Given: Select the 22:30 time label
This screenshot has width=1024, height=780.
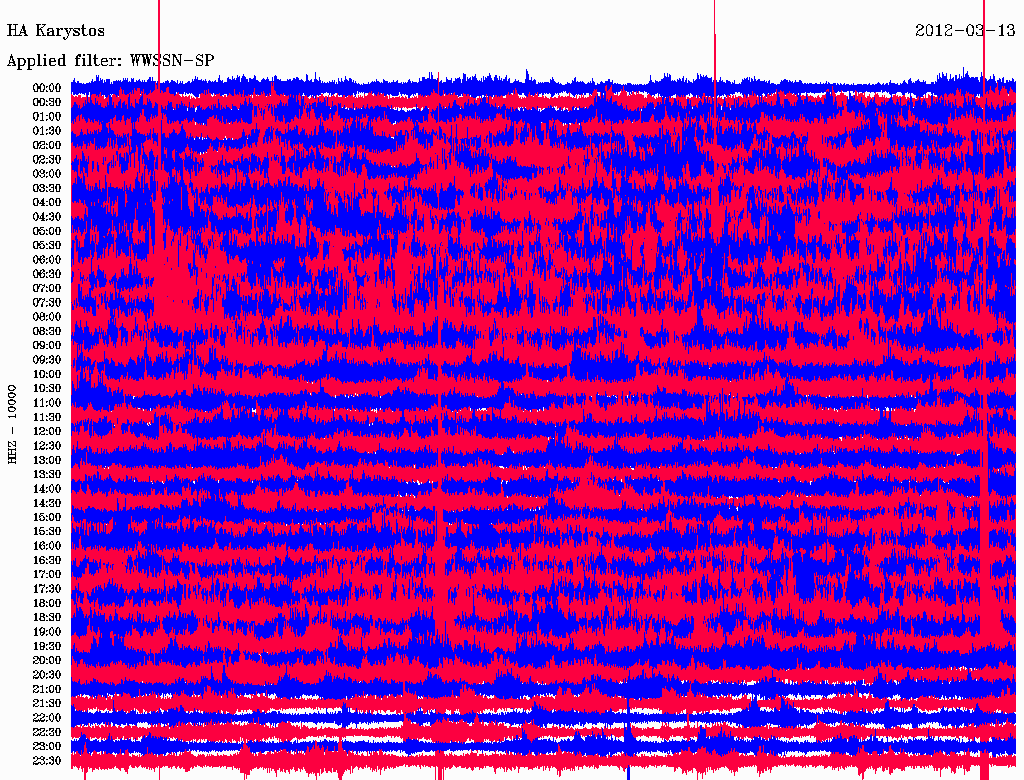Looking at the screenshot, I should (47, 732).
